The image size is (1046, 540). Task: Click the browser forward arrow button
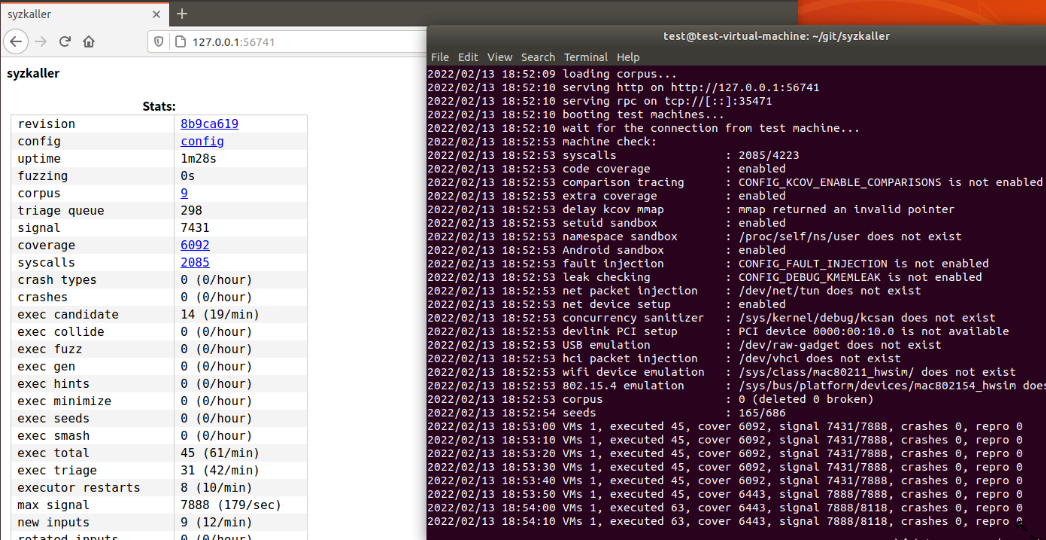click(41, 41)
